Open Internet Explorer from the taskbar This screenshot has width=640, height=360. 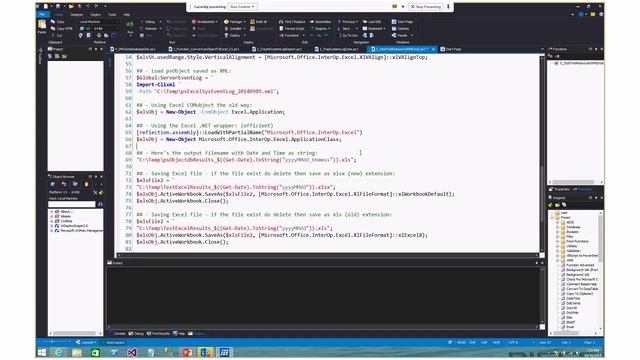[58, 352]
